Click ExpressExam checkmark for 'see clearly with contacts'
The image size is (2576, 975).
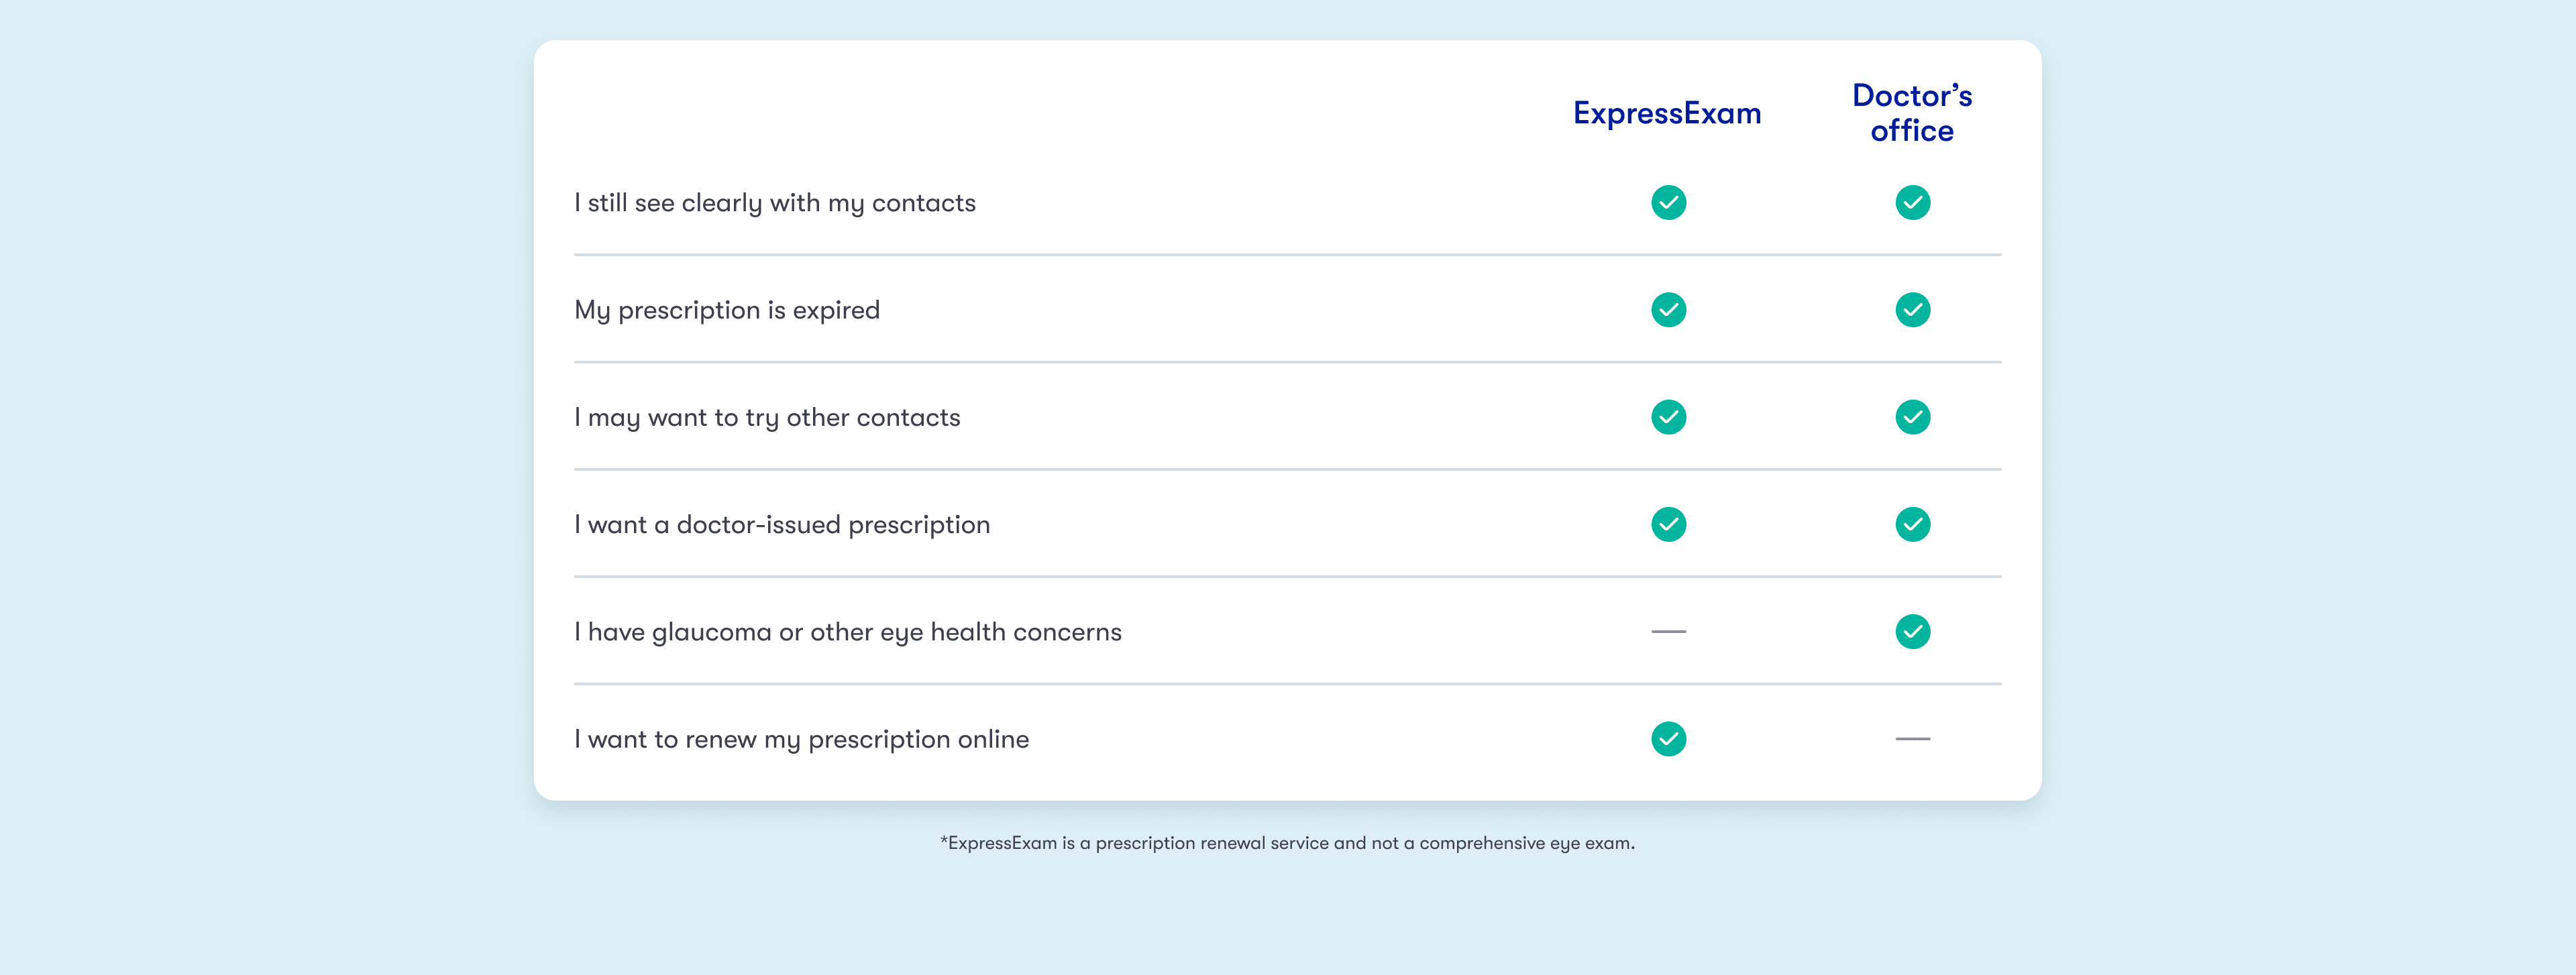[x=1668, y=203]
